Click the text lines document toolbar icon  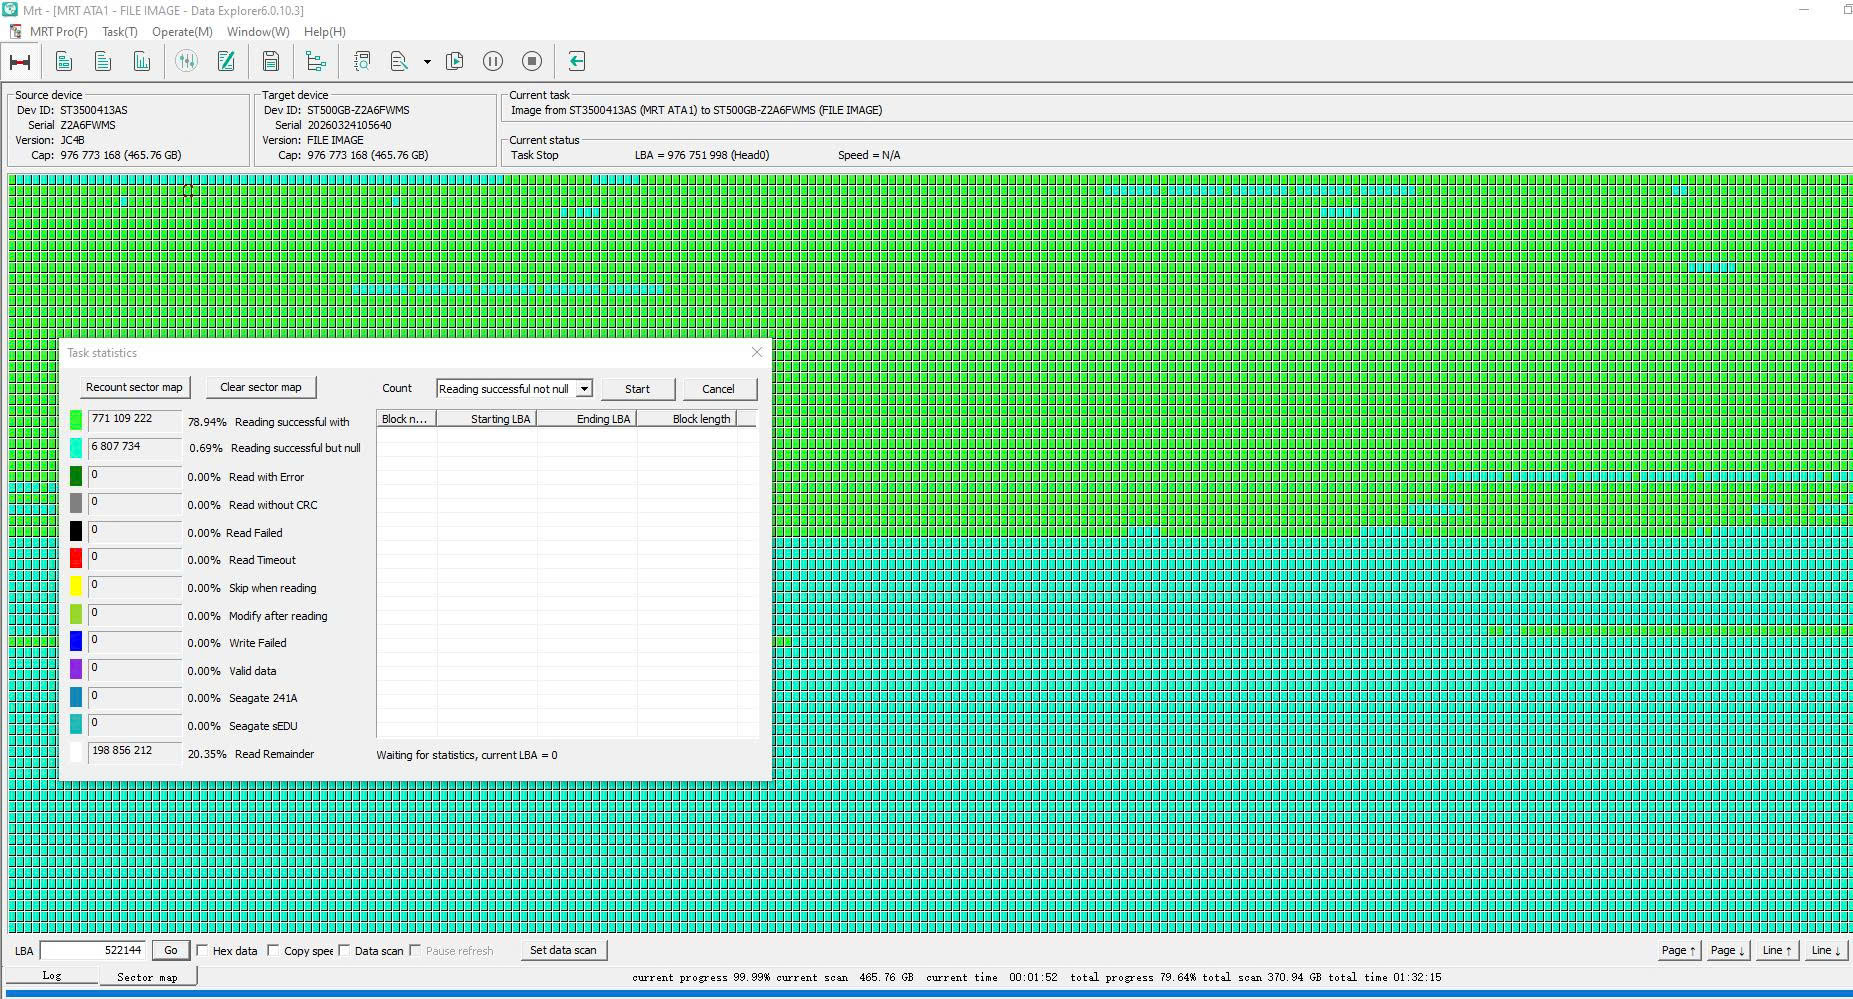(103, 62)
